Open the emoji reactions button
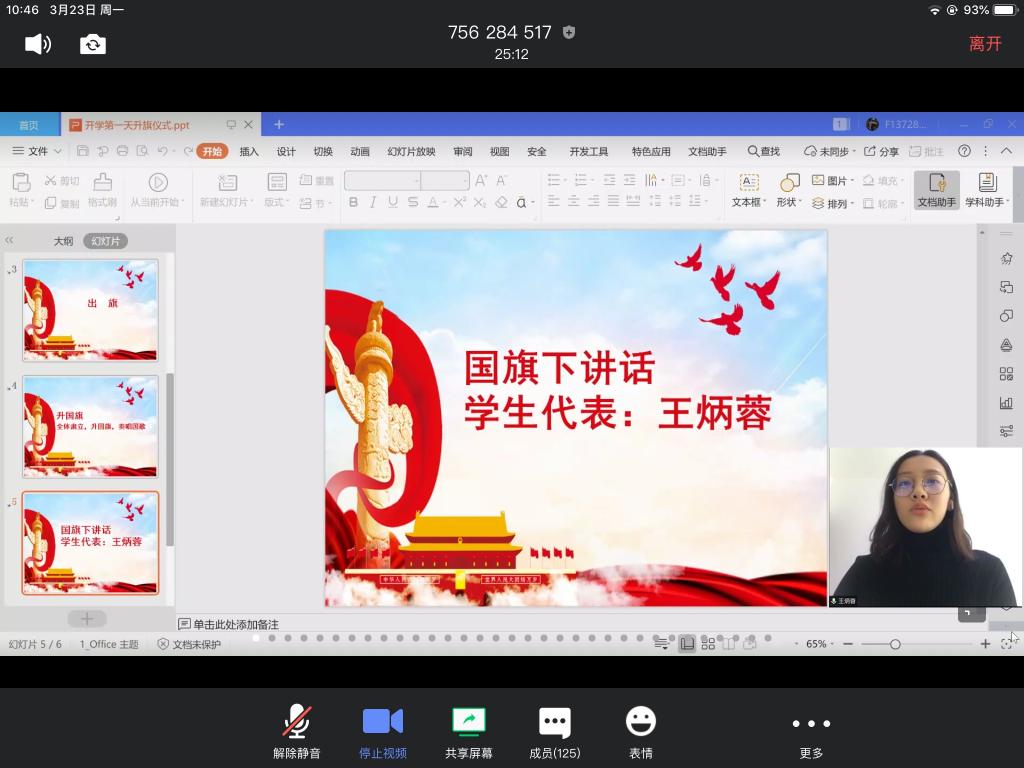This screenshot has height=768, width=1024. 640,732
